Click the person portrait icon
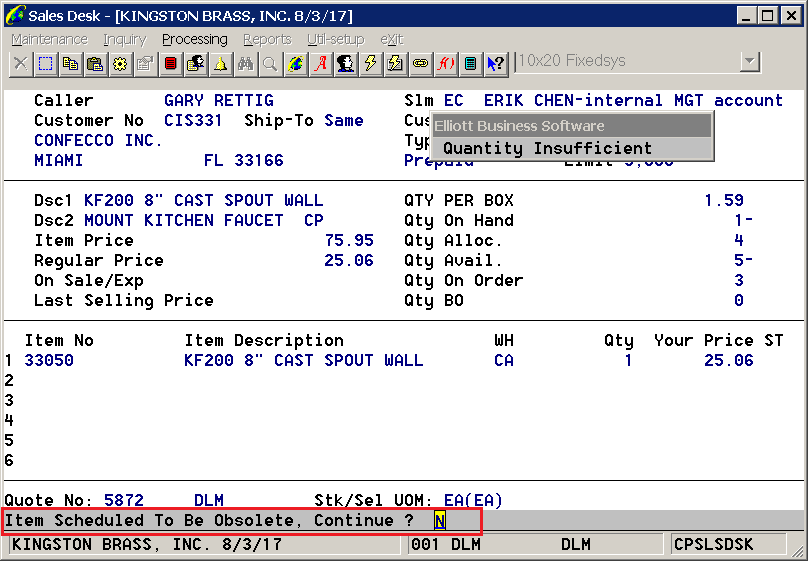 [x=346, y=64]
